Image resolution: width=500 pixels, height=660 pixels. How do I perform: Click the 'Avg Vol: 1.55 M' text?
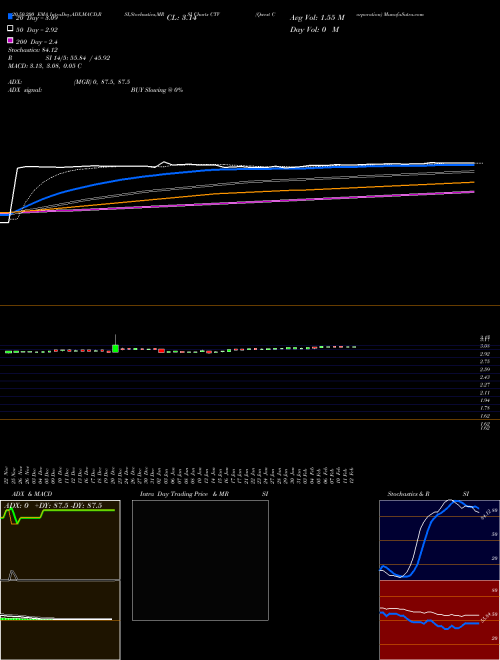tap(317, 18)
